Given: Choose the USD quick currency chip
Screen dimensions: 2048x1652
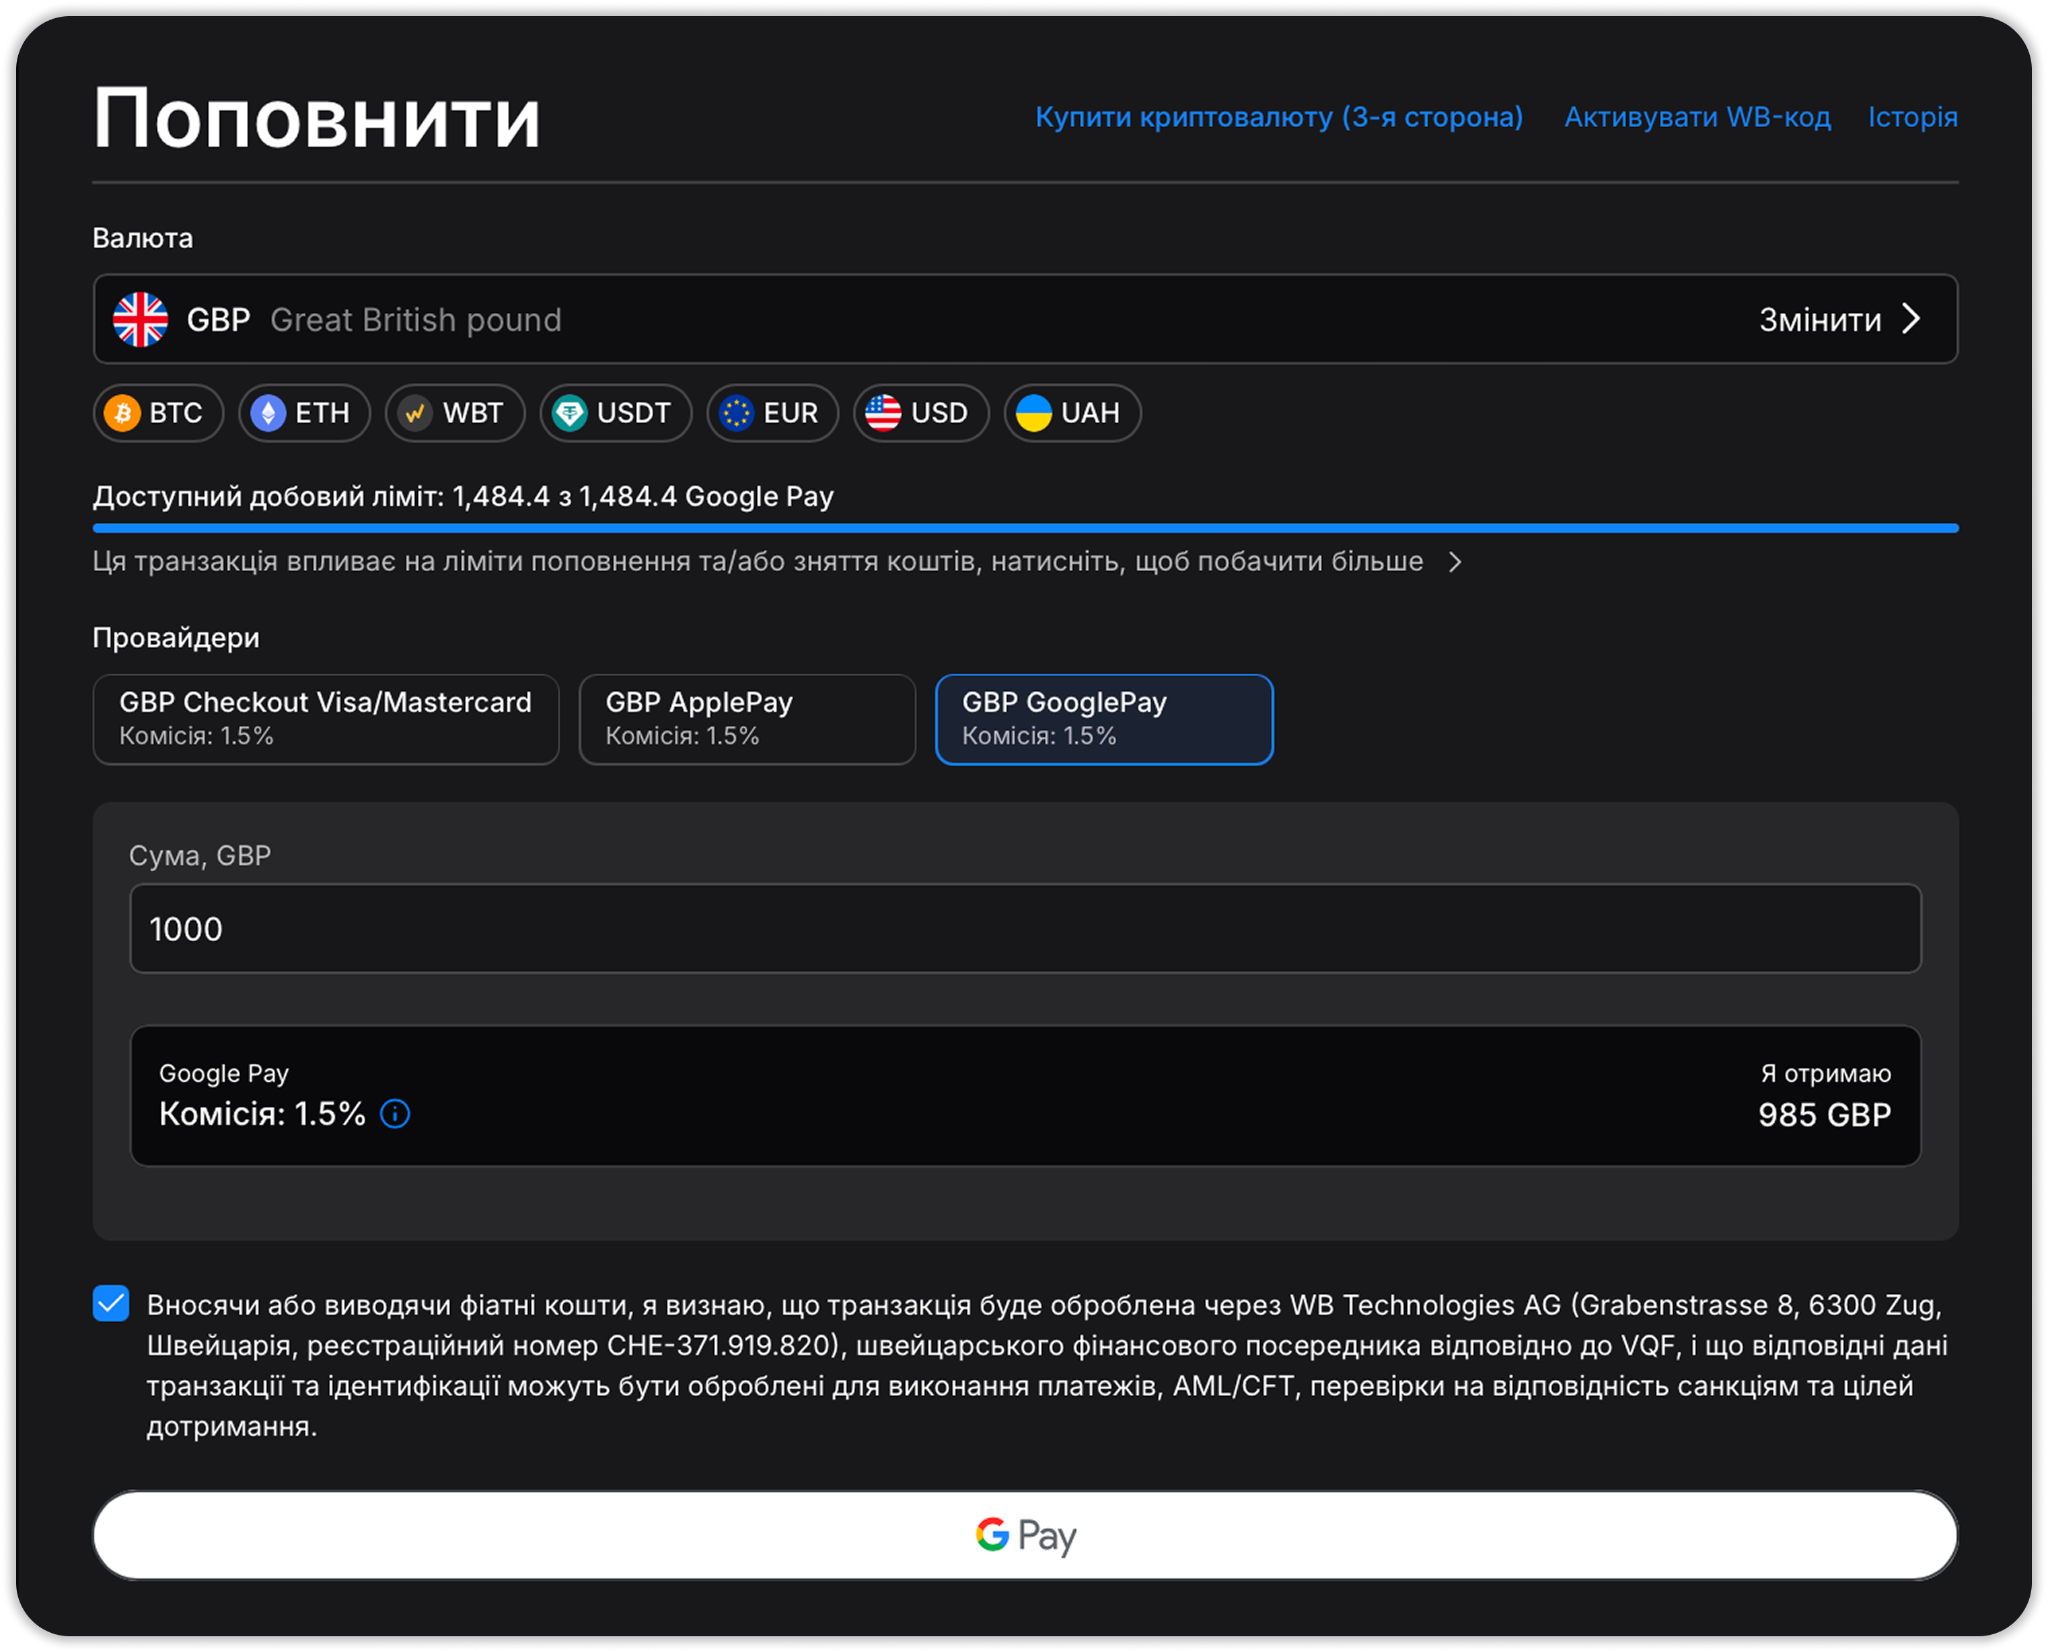Looking at the screenshot, I should [x=921, y=413].
